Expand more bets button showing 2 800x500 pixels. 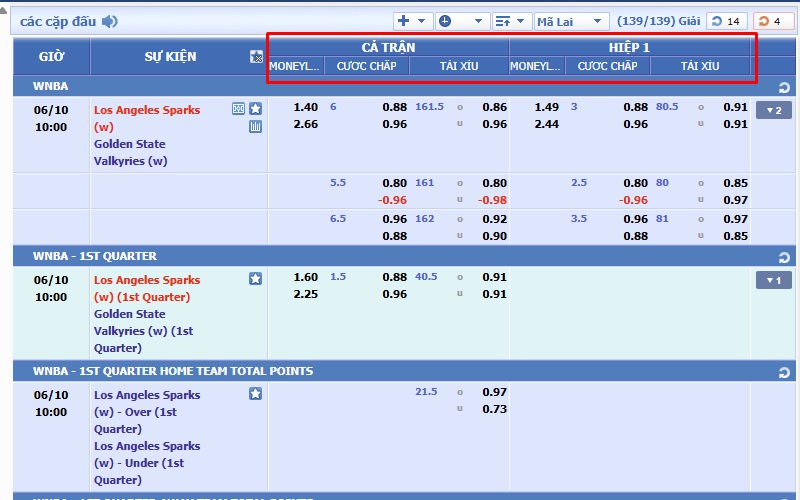[x=773, y=110]
